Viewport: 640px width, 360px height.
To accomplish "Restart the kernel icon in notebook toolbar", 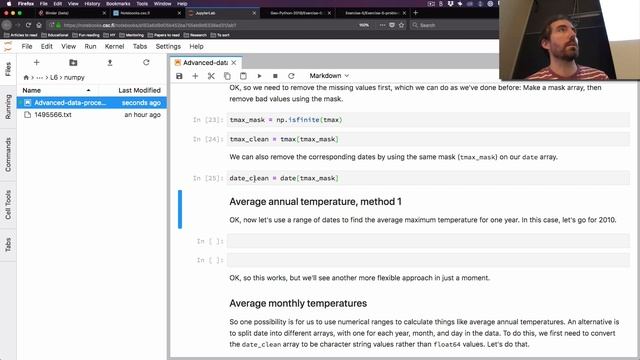I will click(x=291, y=76).
